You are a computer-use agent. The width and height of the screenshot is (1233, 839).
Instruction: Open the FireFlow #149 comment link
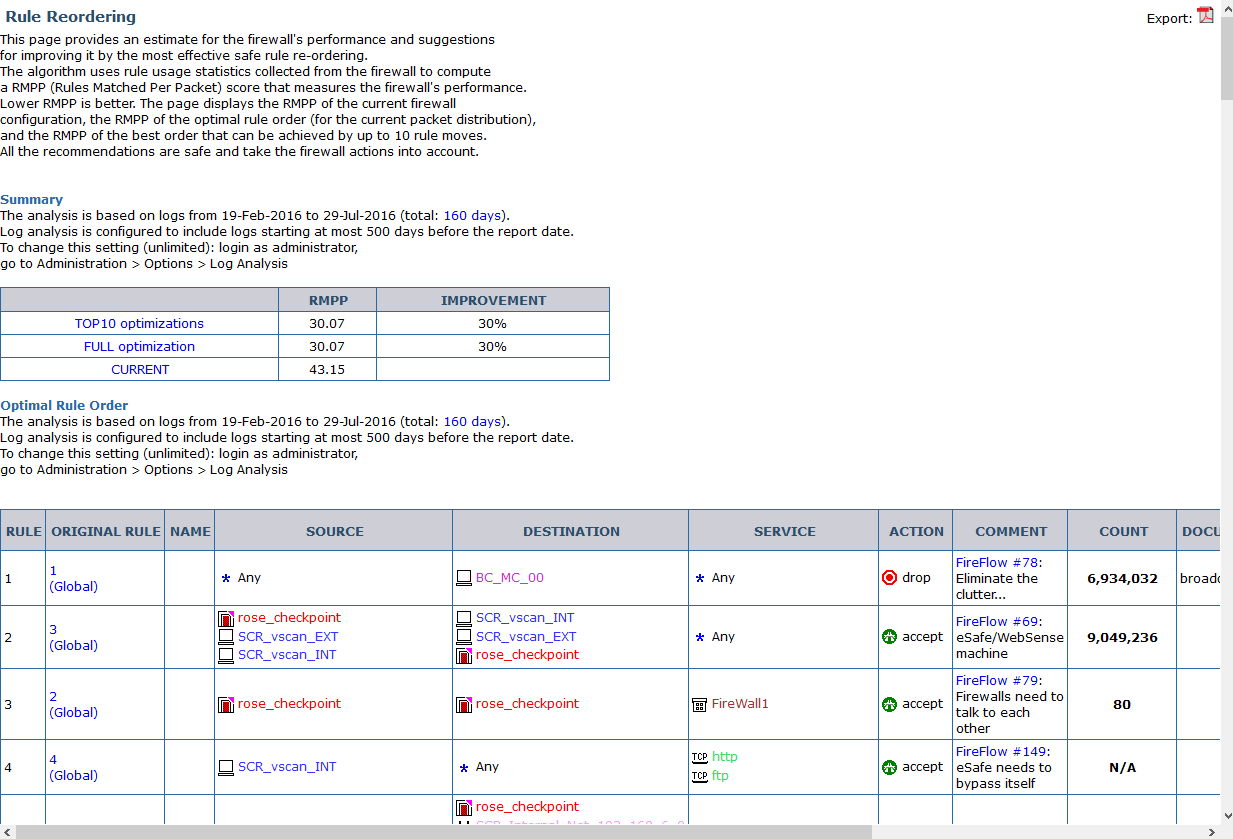[999, 752]
